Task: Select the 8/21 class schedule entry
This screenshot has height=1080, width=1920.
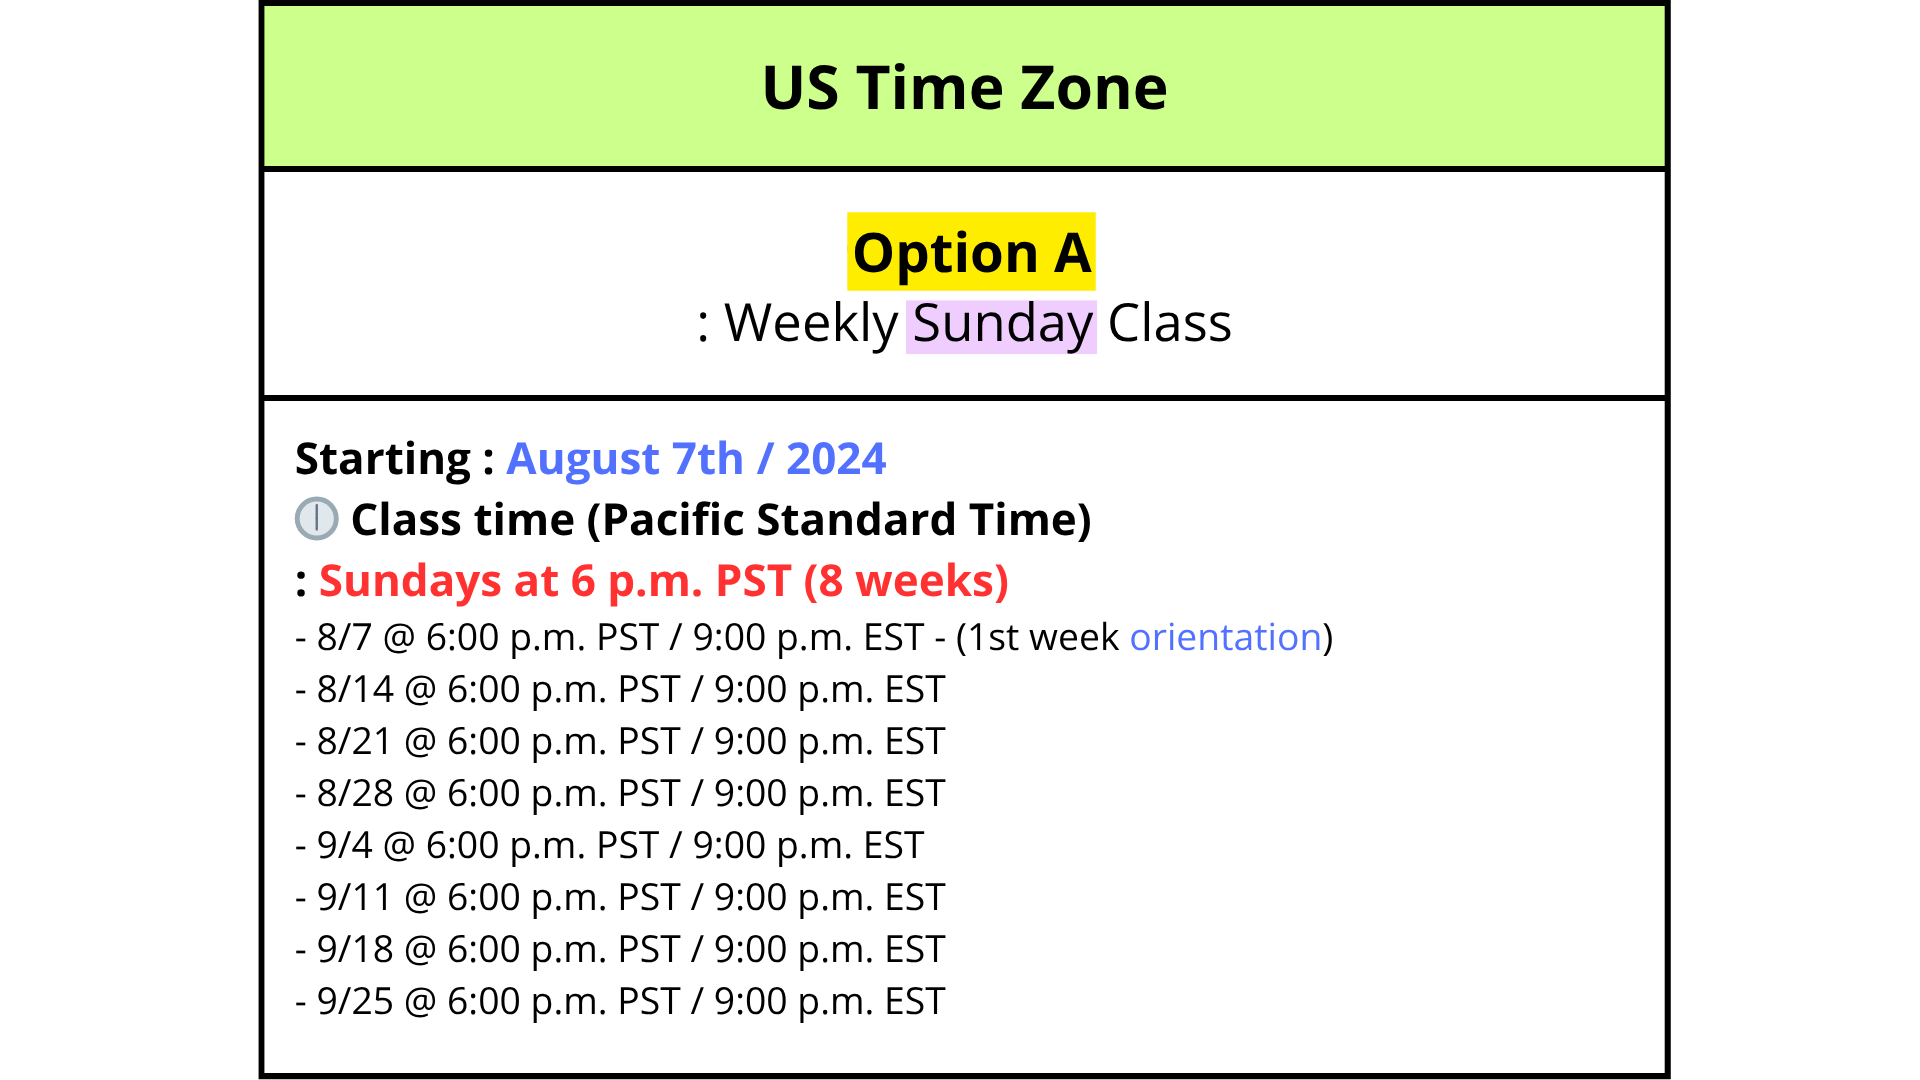Action: 620,742
